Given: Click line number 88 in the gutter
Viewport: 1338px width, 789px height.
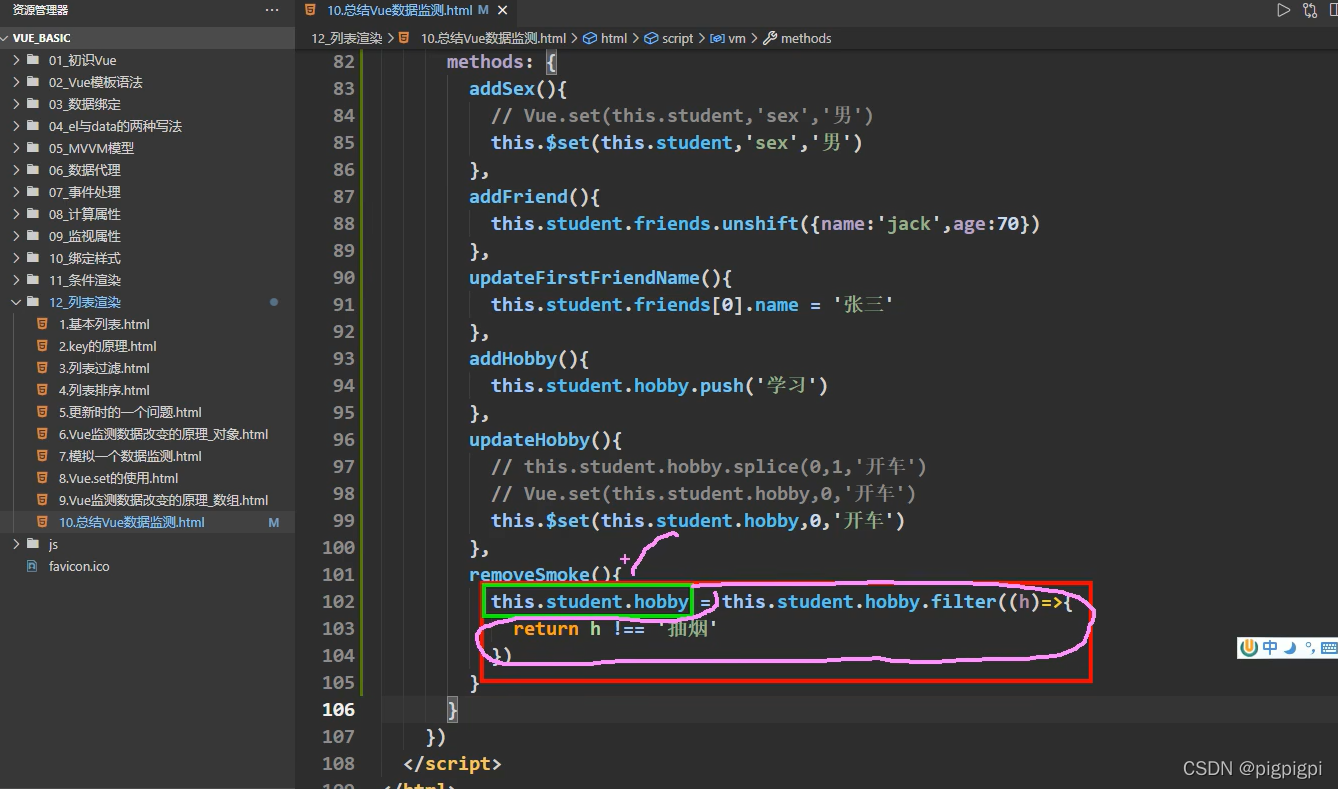Looking at the screenshot, I should 343,223.
